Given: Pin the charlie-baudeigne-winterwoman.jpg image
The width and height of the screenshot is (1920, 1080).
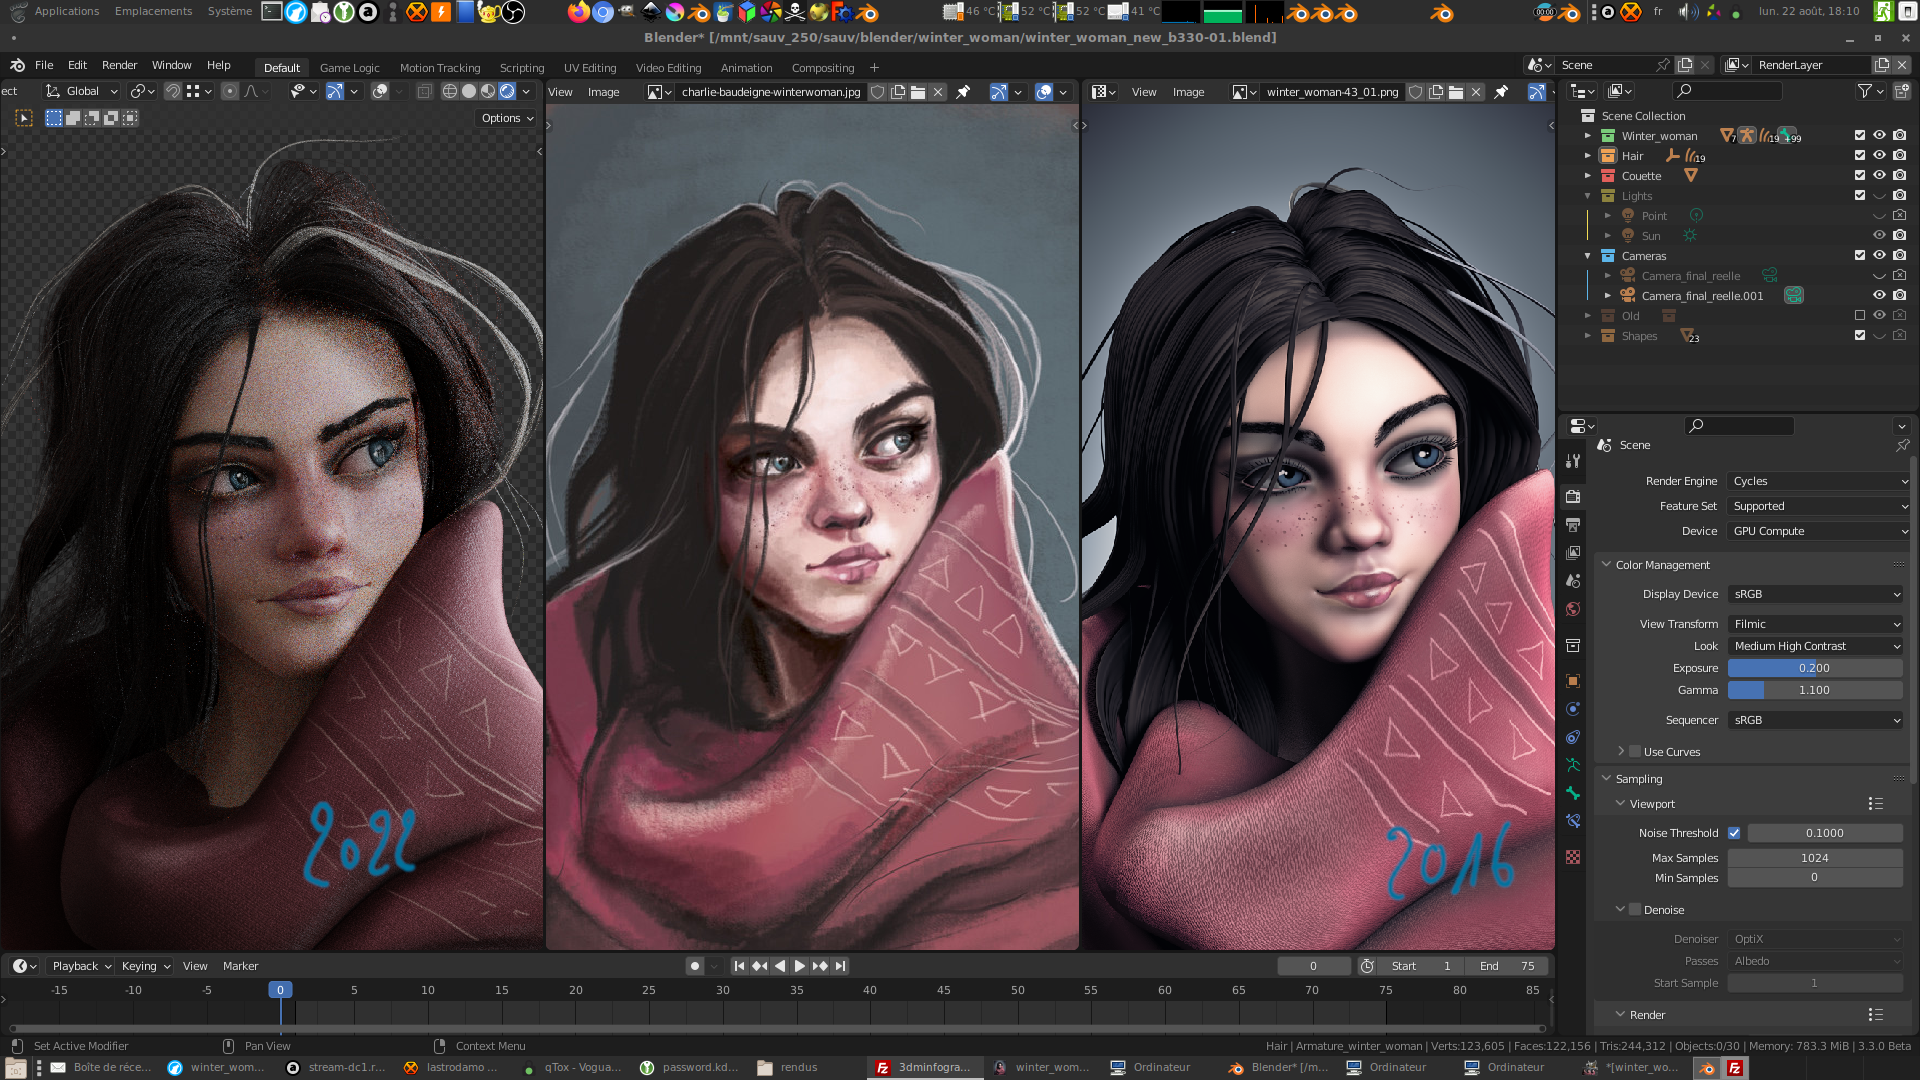Looking at the screenshot, I should coord(963,92).
